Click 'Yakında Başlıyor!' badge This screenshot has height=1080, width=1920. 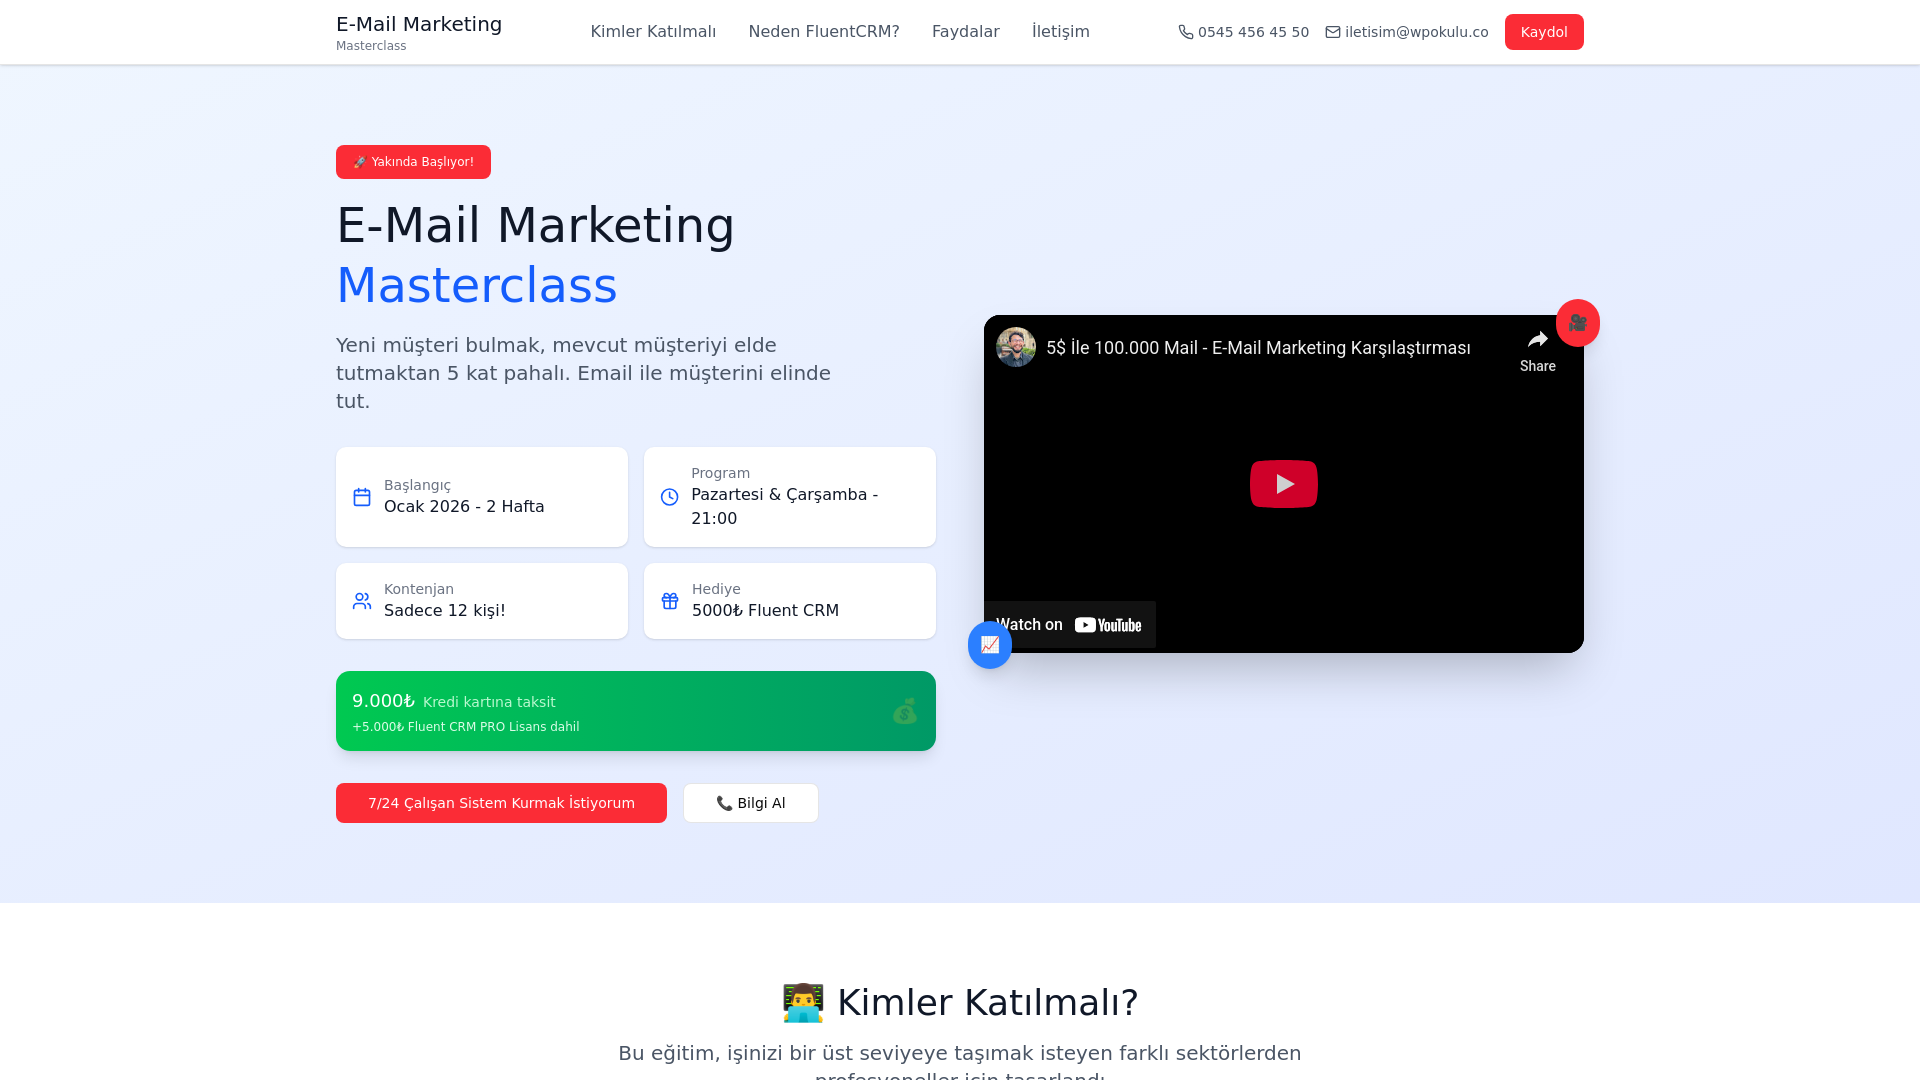(x=413, y=162)
